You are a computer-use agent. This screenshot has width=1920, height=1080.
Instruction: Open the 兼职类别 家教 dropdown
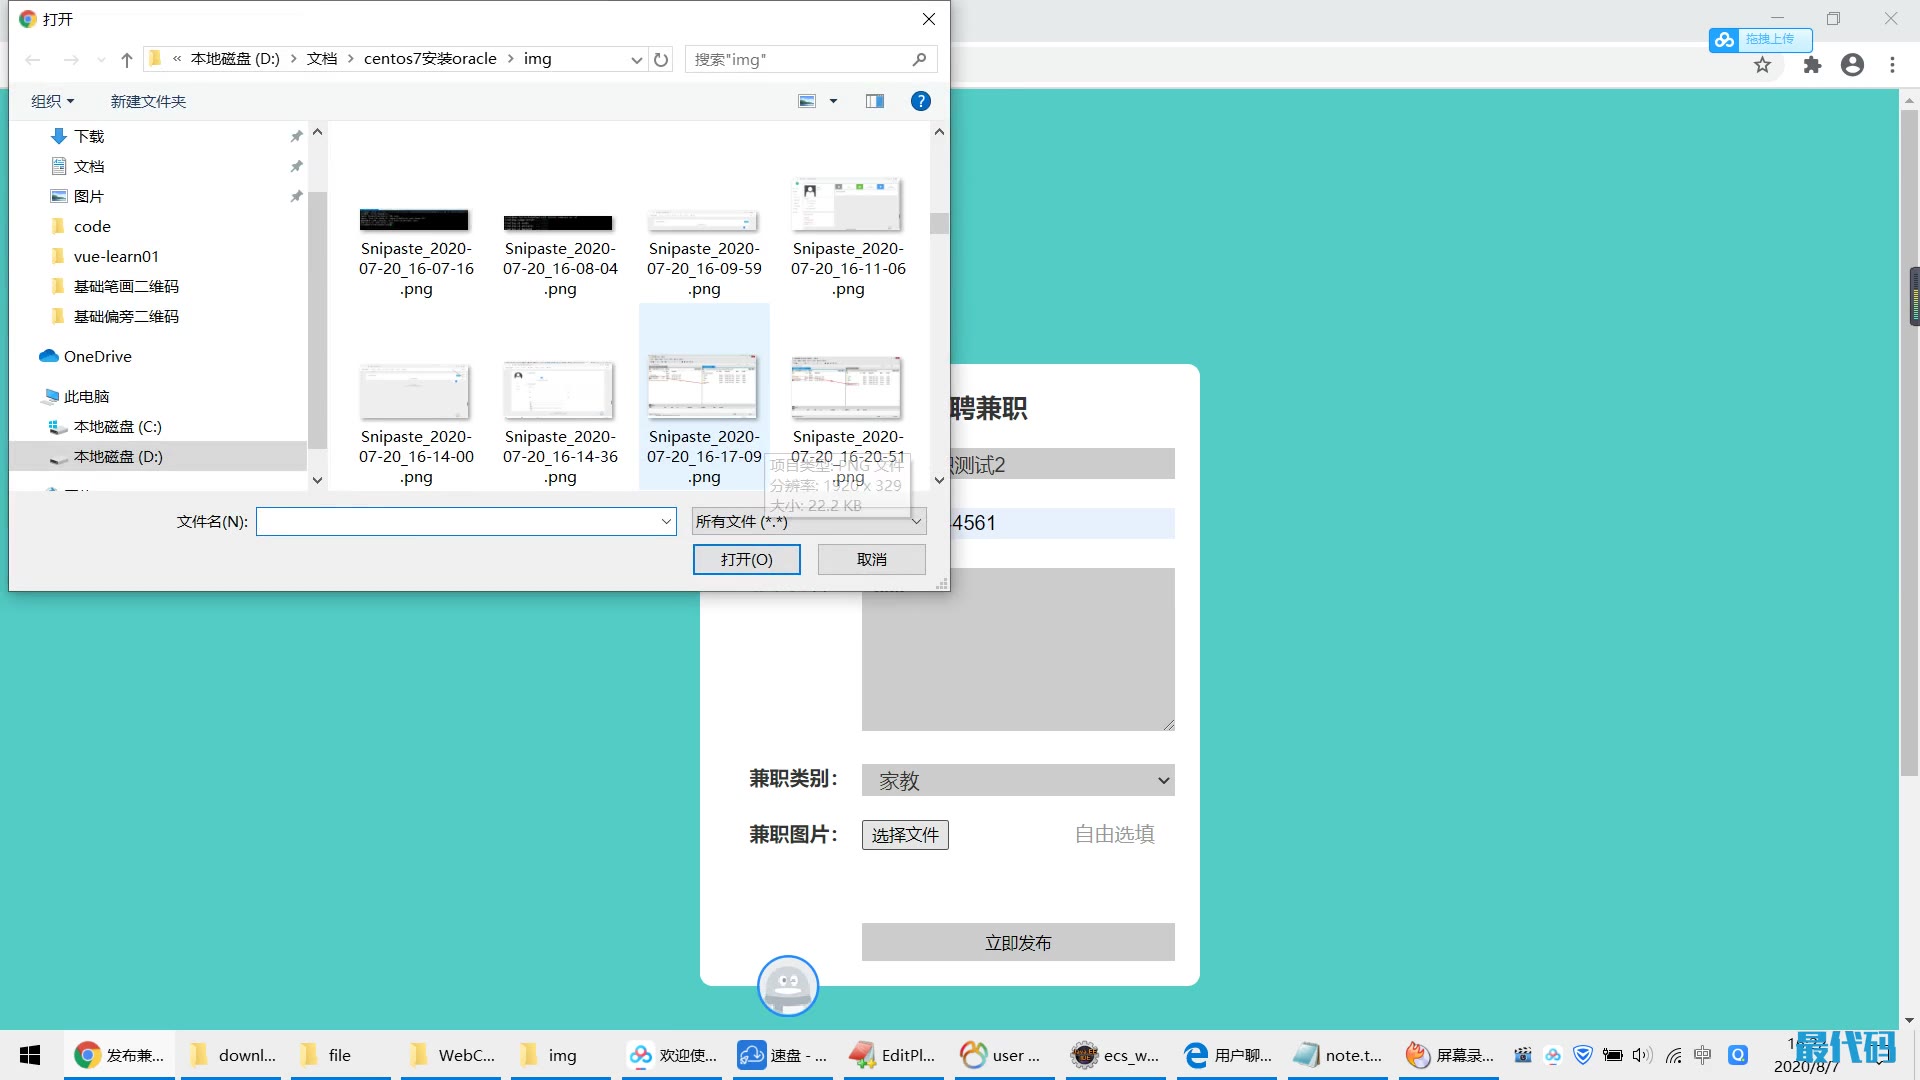click(1017, 780)
